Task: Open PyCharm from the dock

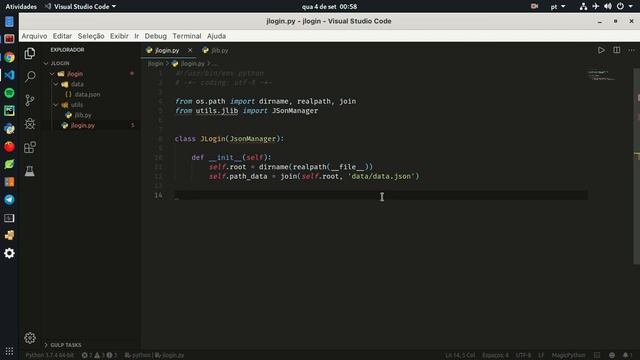Action: [x=9, y=111]
